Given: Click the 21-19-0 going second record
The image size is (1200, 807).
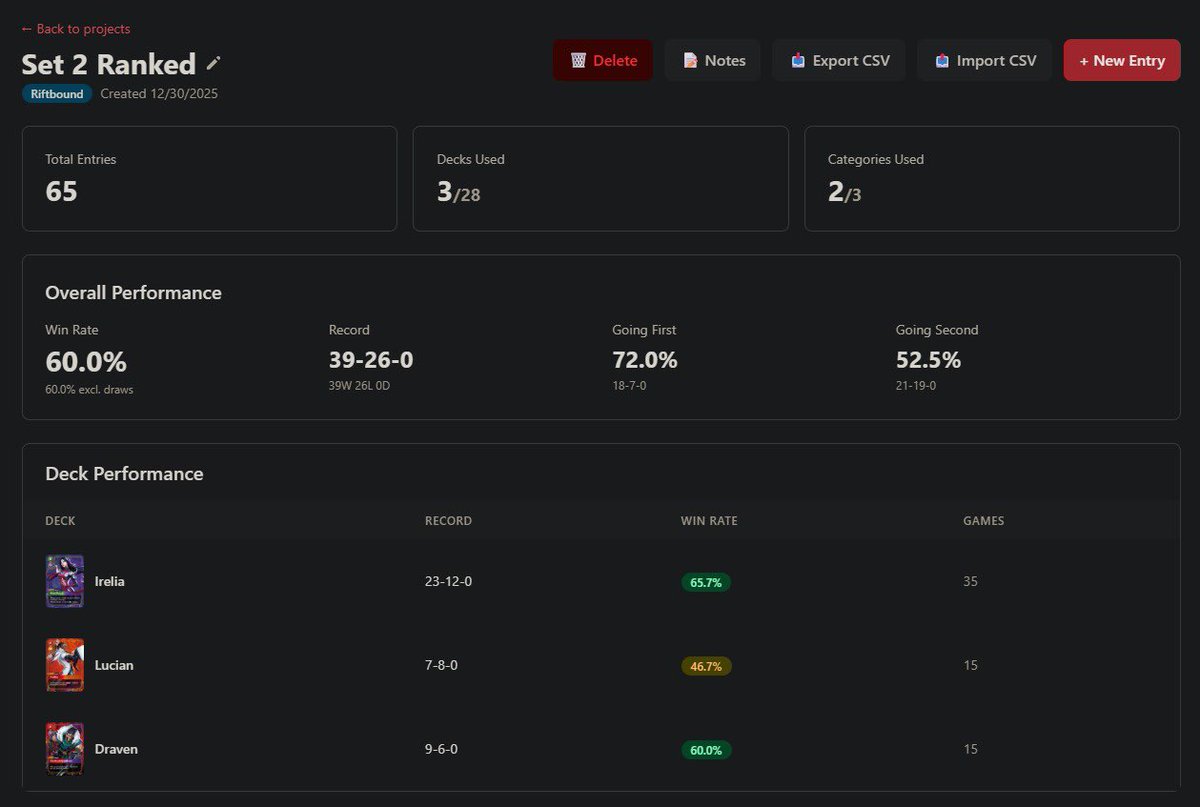Looking at the screenshot, I should coord(916,385).
